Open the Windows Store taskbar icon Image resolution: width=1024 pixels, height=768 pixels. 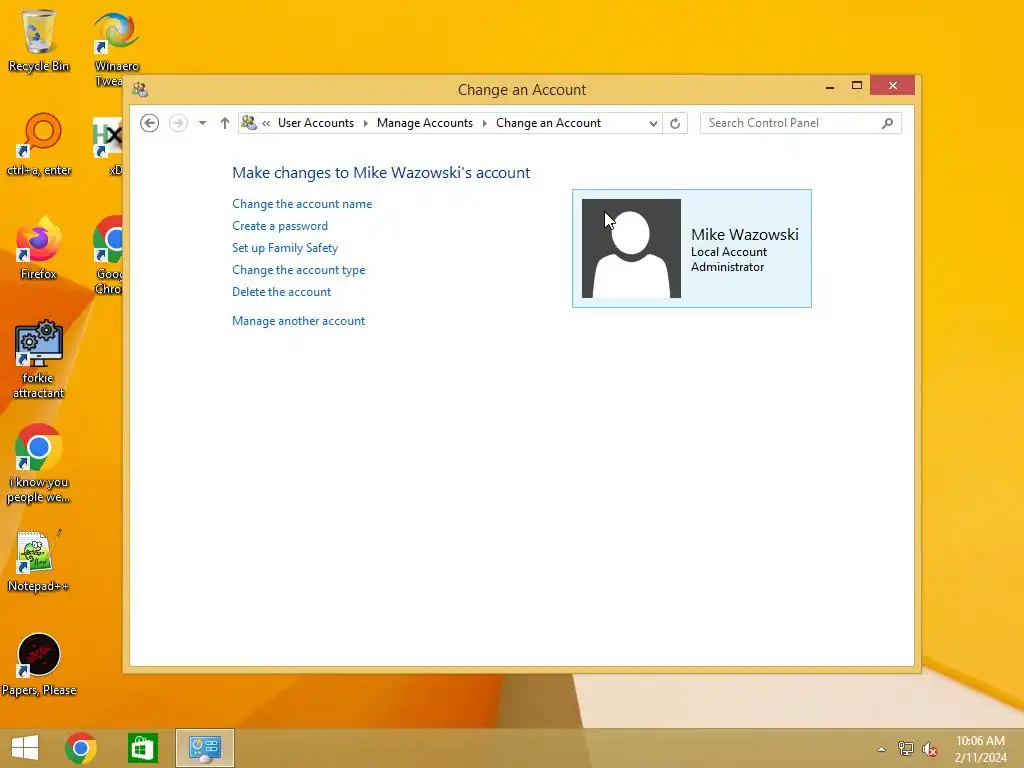pyautogui.click(x=142, y=748)
